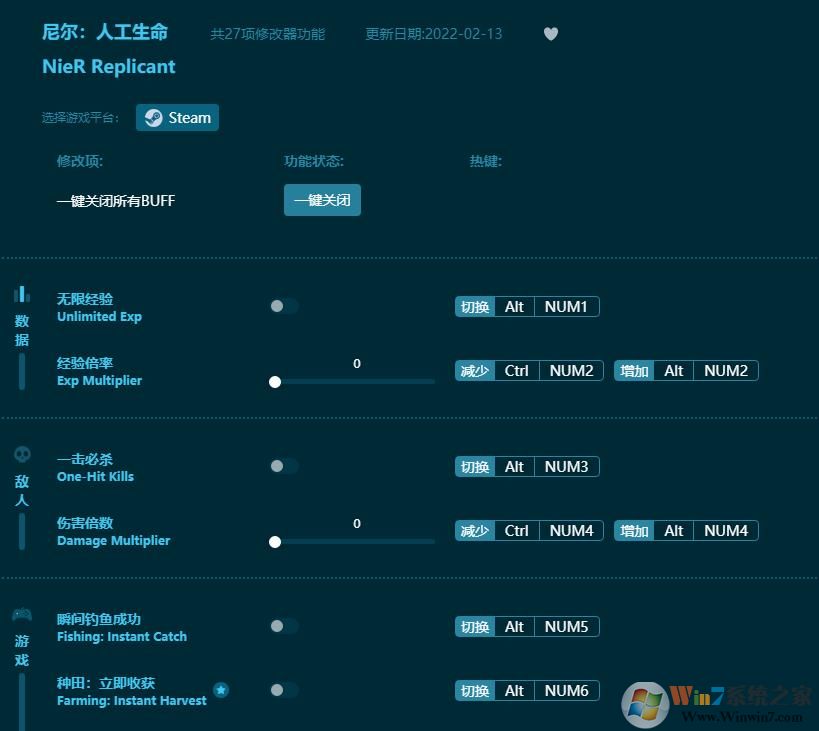Click the 切换 hotkey button for Unlimited Exp

click(x=474, y=306)
